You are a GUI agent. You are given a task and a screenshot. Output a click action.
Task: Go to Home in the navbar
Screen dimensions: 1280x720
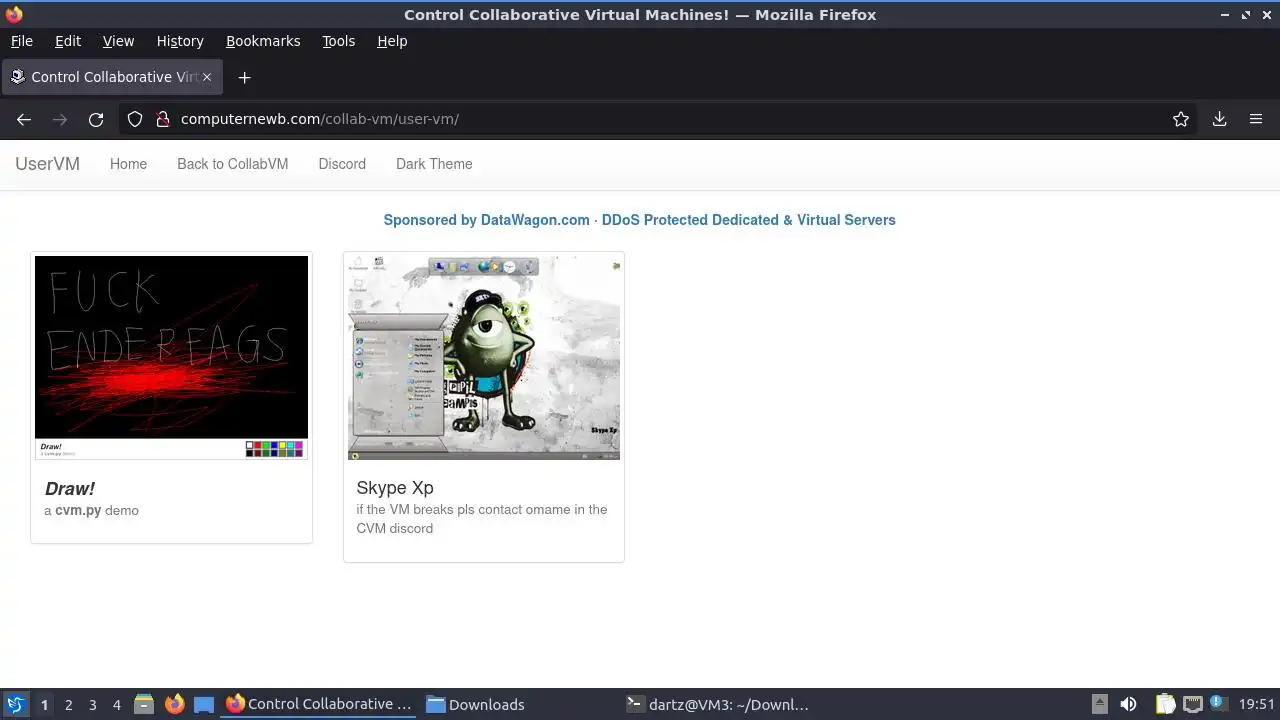click(x=128, y=164)
